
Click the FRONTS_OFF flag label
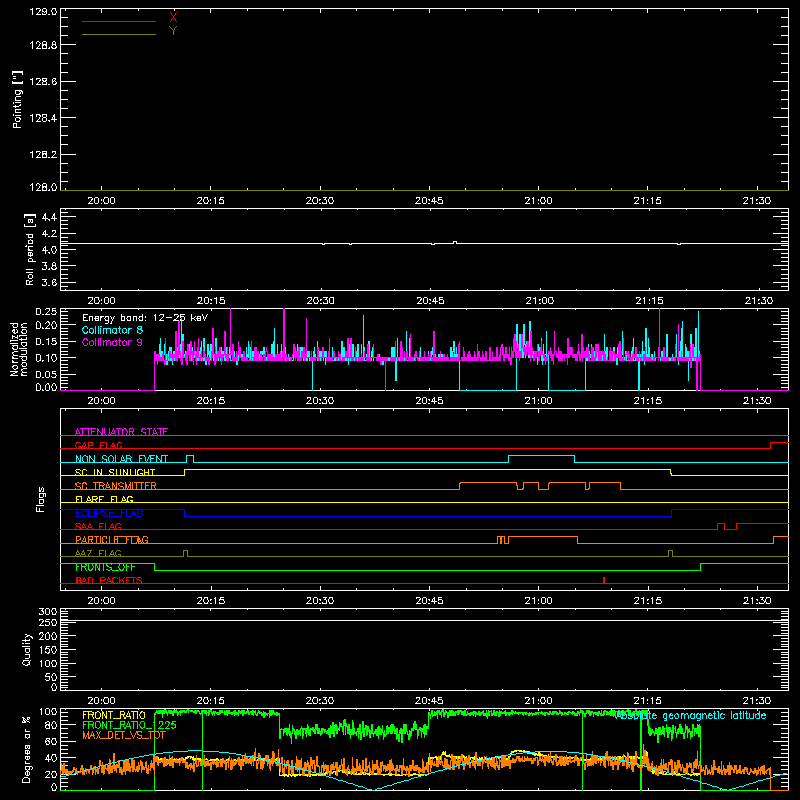[105, 567]
